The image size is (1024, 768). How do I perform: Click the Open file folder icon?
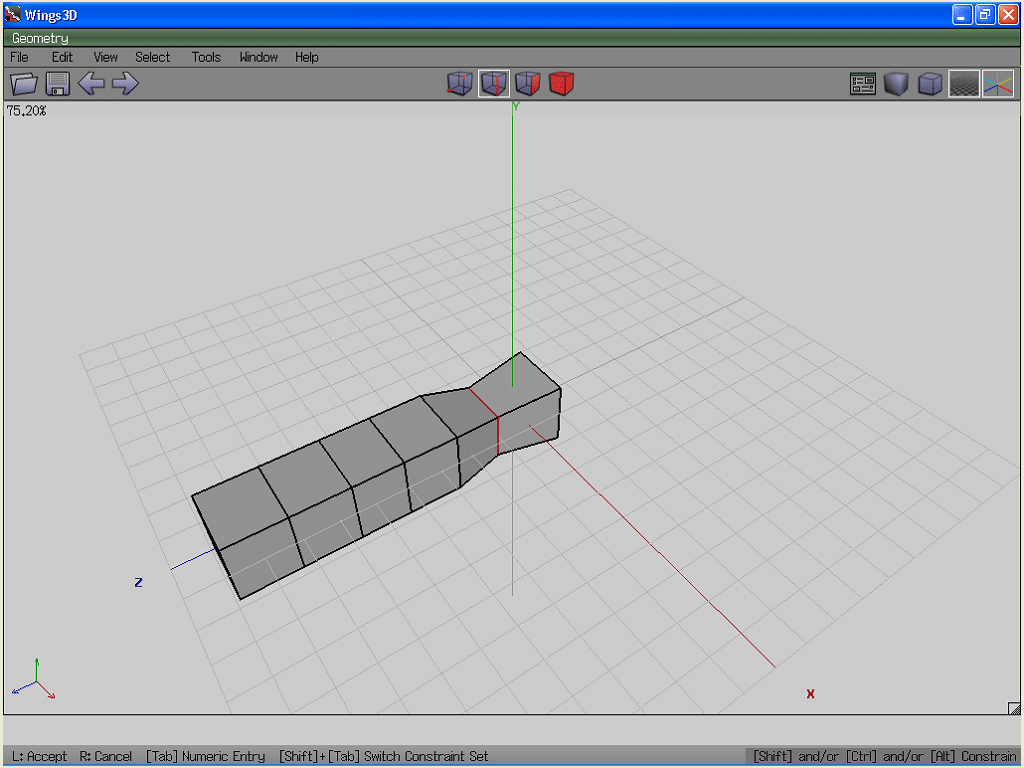(23, 84)
